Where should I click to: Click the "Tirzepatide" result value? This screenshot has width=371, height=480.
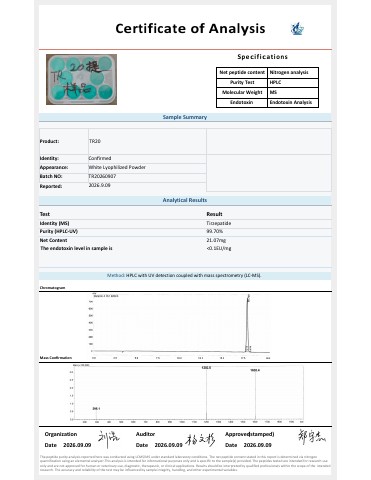(219, 223)
